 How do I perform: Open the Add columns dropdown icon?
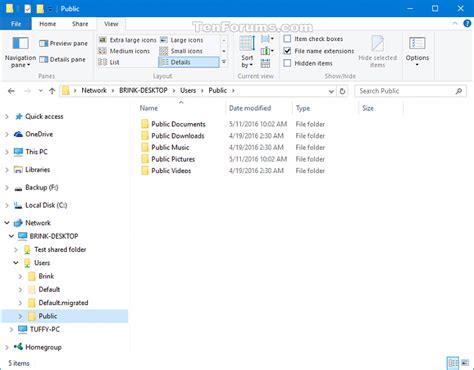[x=267, y=51]
